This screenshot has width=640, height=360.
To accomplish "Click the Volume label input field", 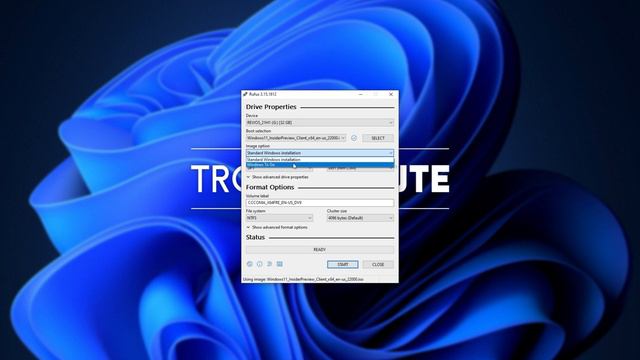I will coord(320,202).
